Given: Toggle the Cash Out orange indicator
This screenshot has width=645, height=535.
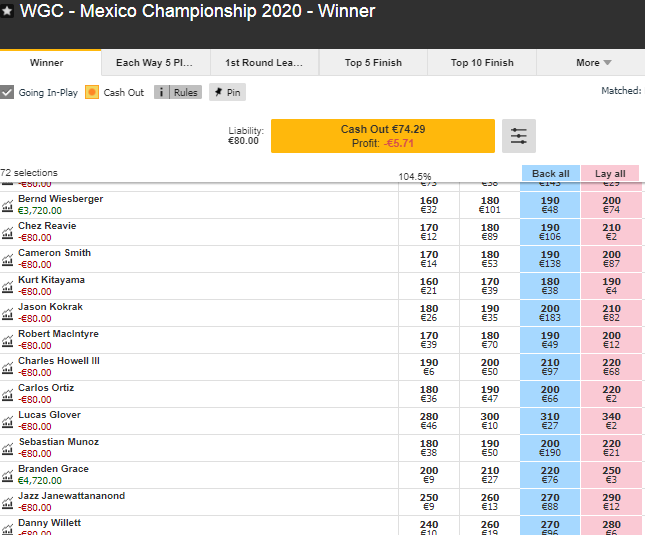Looking at the screenshot, I should [92, 92].
